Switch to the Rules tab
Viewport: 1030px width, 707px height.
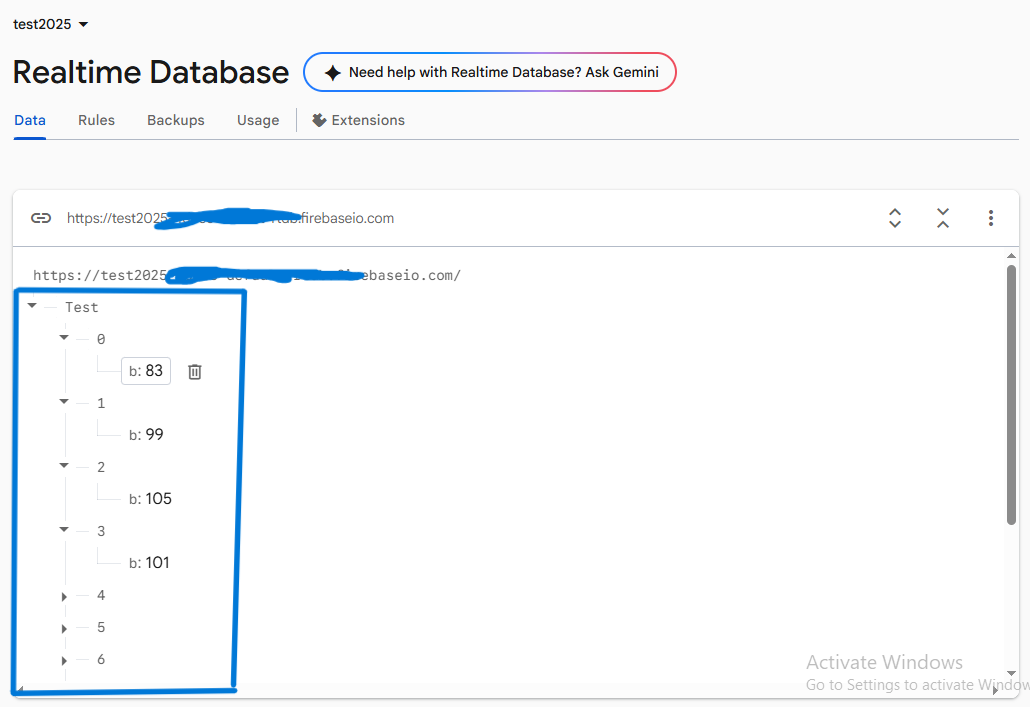pyautogui.click(x=96, y=120)
